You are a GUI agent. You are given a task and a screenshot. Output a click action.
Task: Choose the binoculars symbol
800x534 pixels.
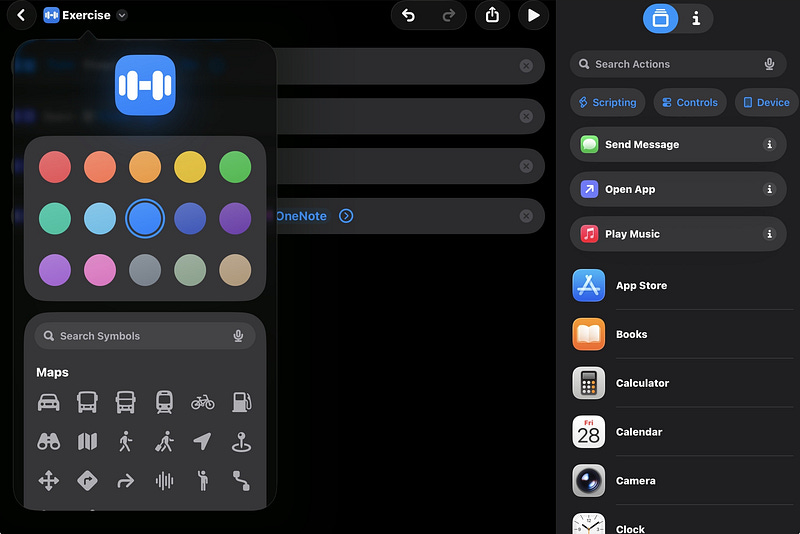(x=48, y=441)
